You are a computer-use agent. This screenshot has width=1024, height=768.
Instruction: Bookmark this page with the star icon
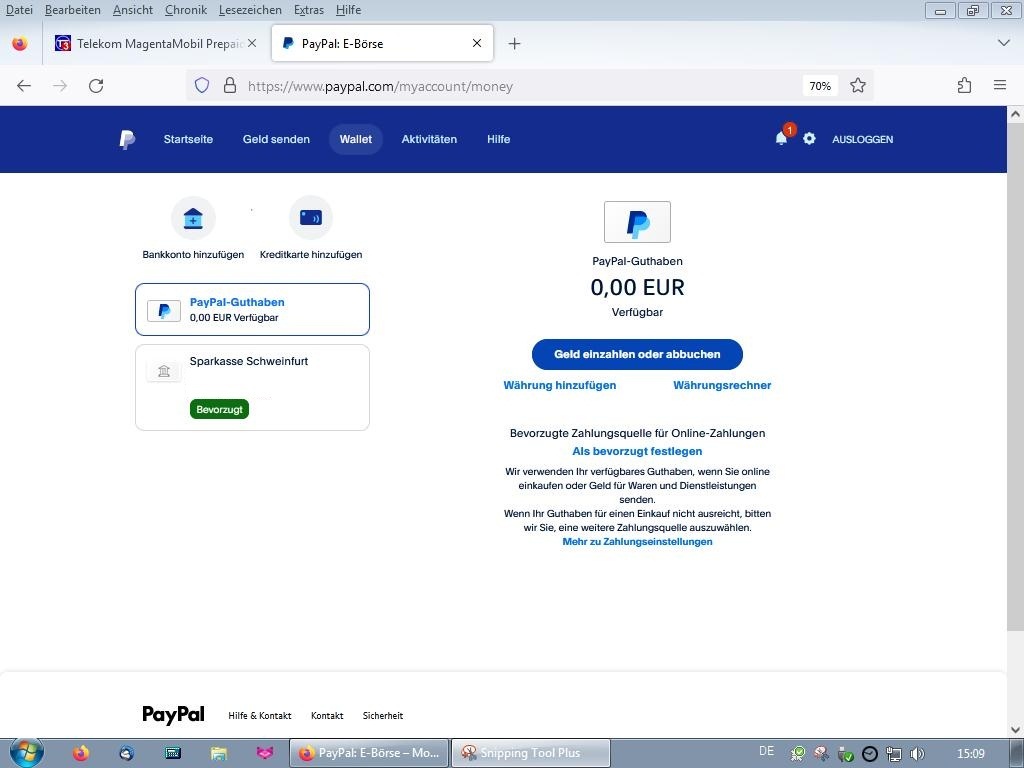click(x=857, y=86)
